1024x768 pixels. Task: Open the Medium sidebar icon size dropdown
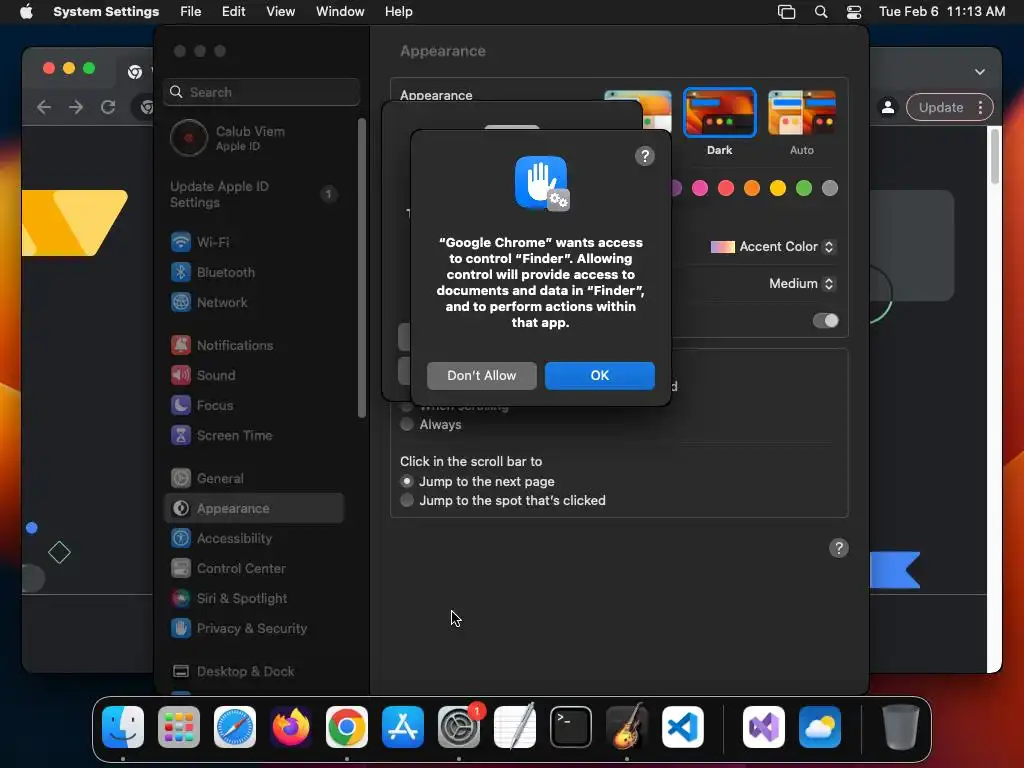click(x=801, y=283)
